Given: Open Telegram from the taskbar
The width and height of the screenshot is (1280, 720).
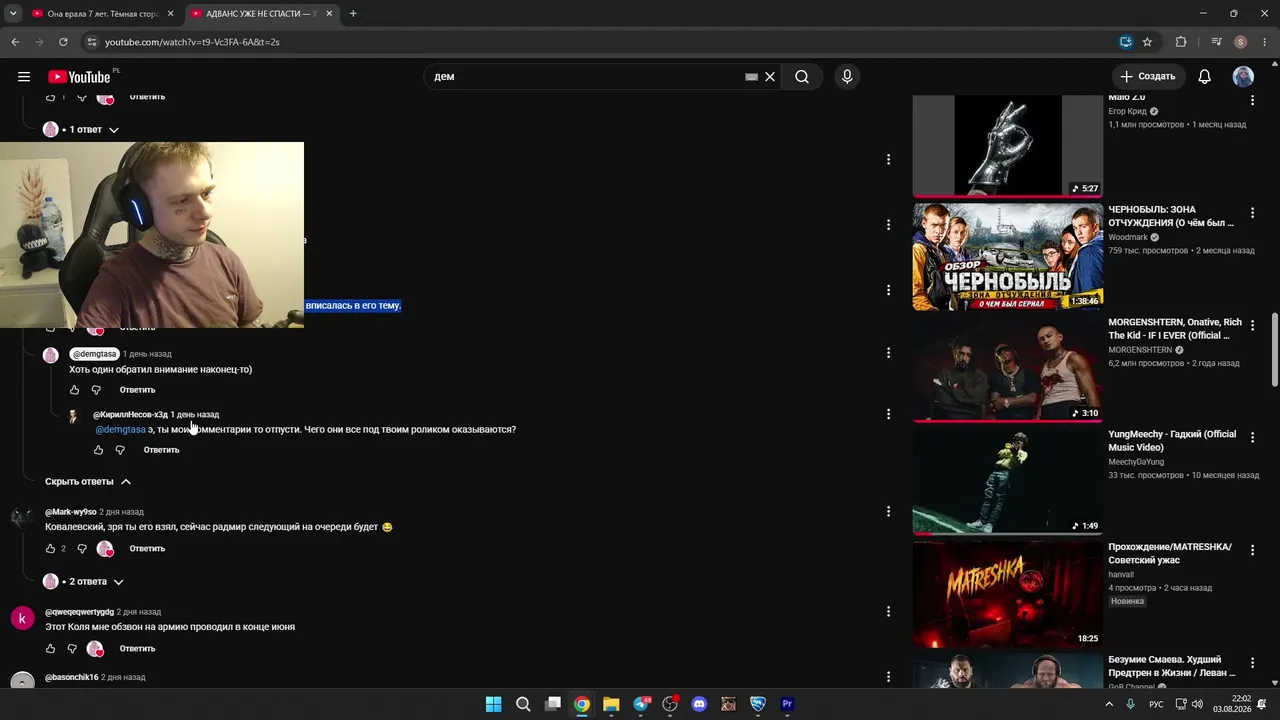Looking at the screenshot, I should [641, 704].
